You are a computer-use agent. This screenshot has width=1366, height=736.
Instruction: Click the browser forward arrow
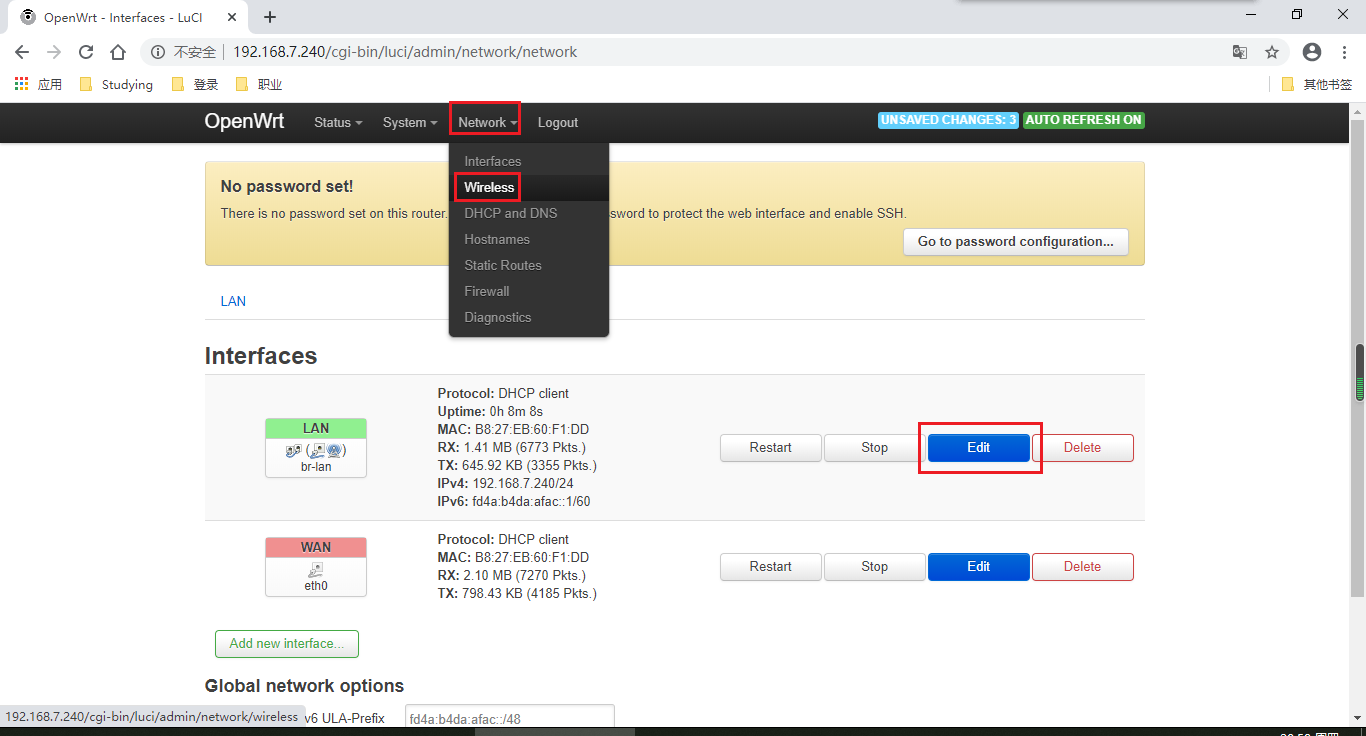54,52
